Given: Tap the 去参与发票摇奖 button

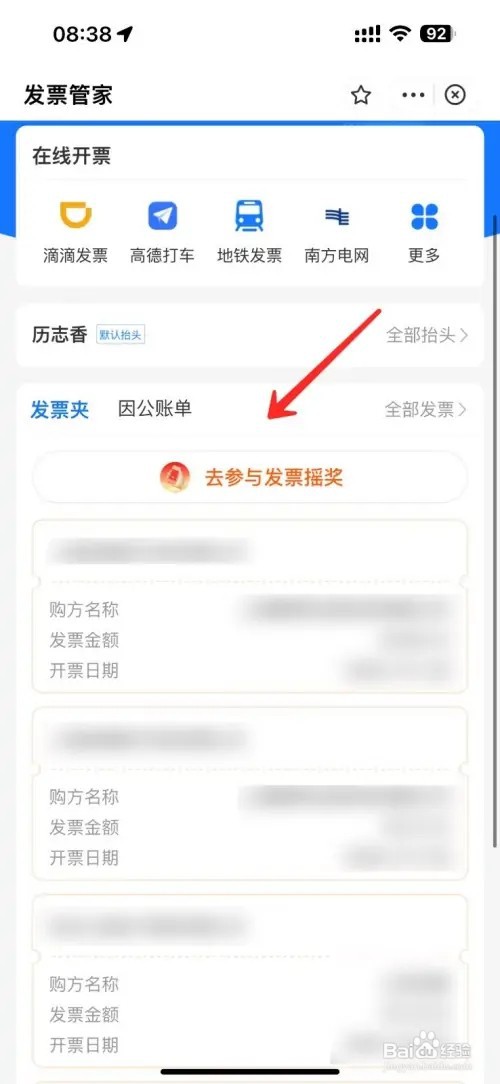Looking at the screenshot, I should (x=250, y=477).
